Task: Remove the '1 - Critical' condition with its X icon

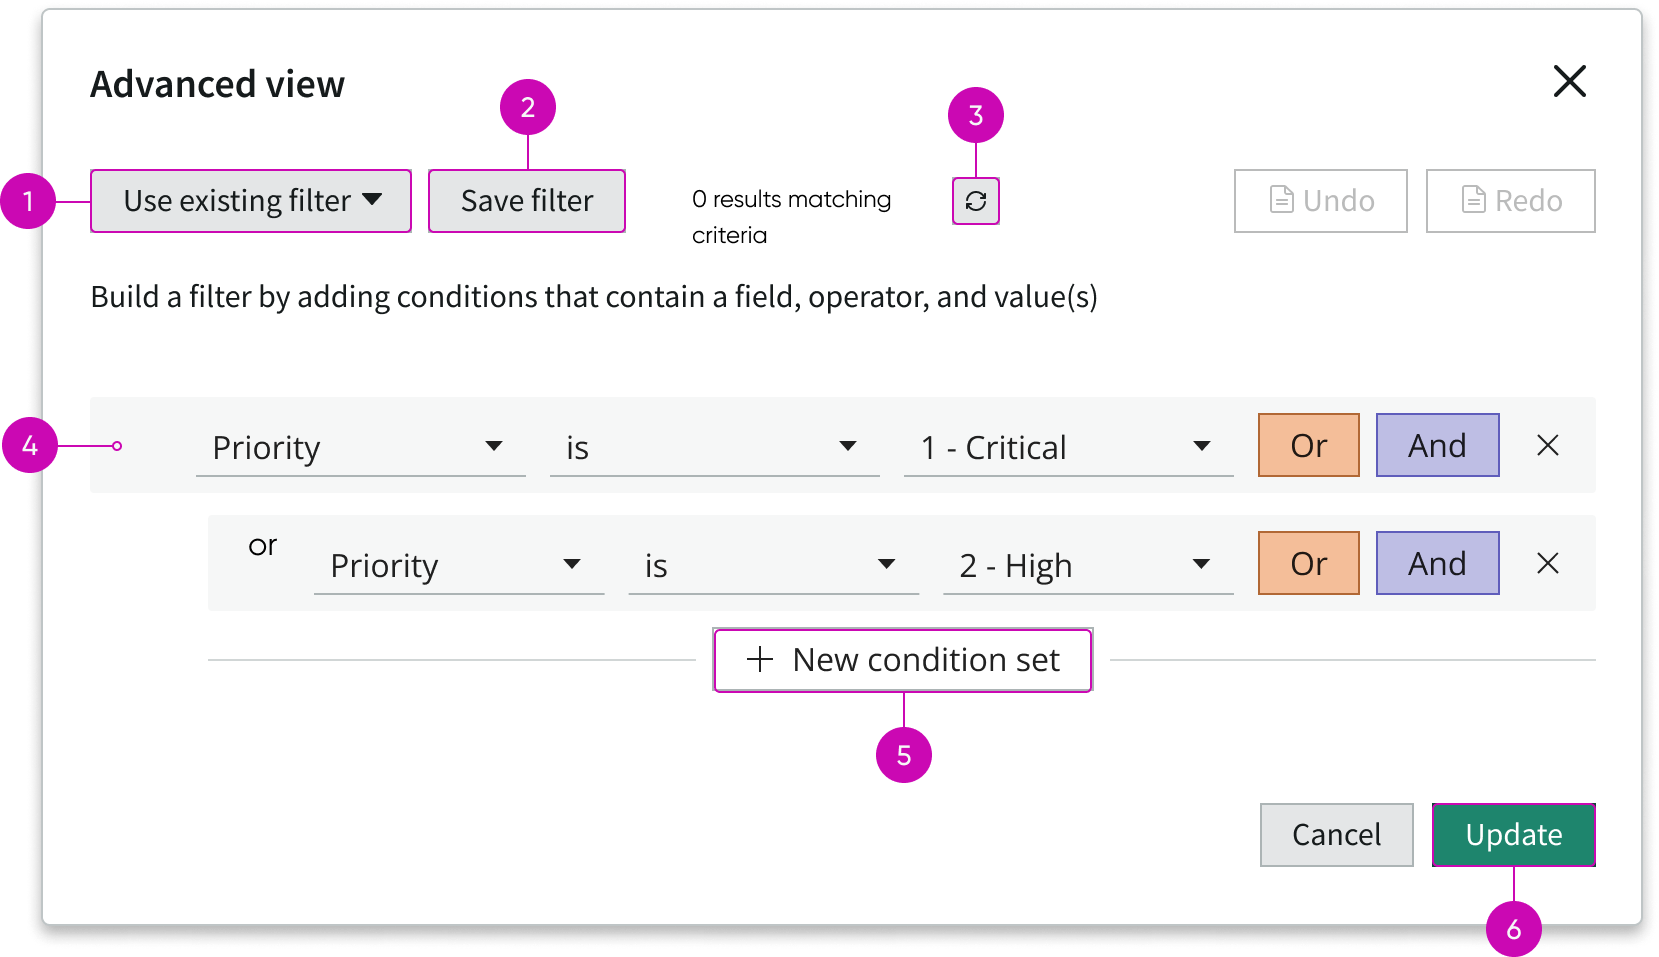Action: point(1547,446)
